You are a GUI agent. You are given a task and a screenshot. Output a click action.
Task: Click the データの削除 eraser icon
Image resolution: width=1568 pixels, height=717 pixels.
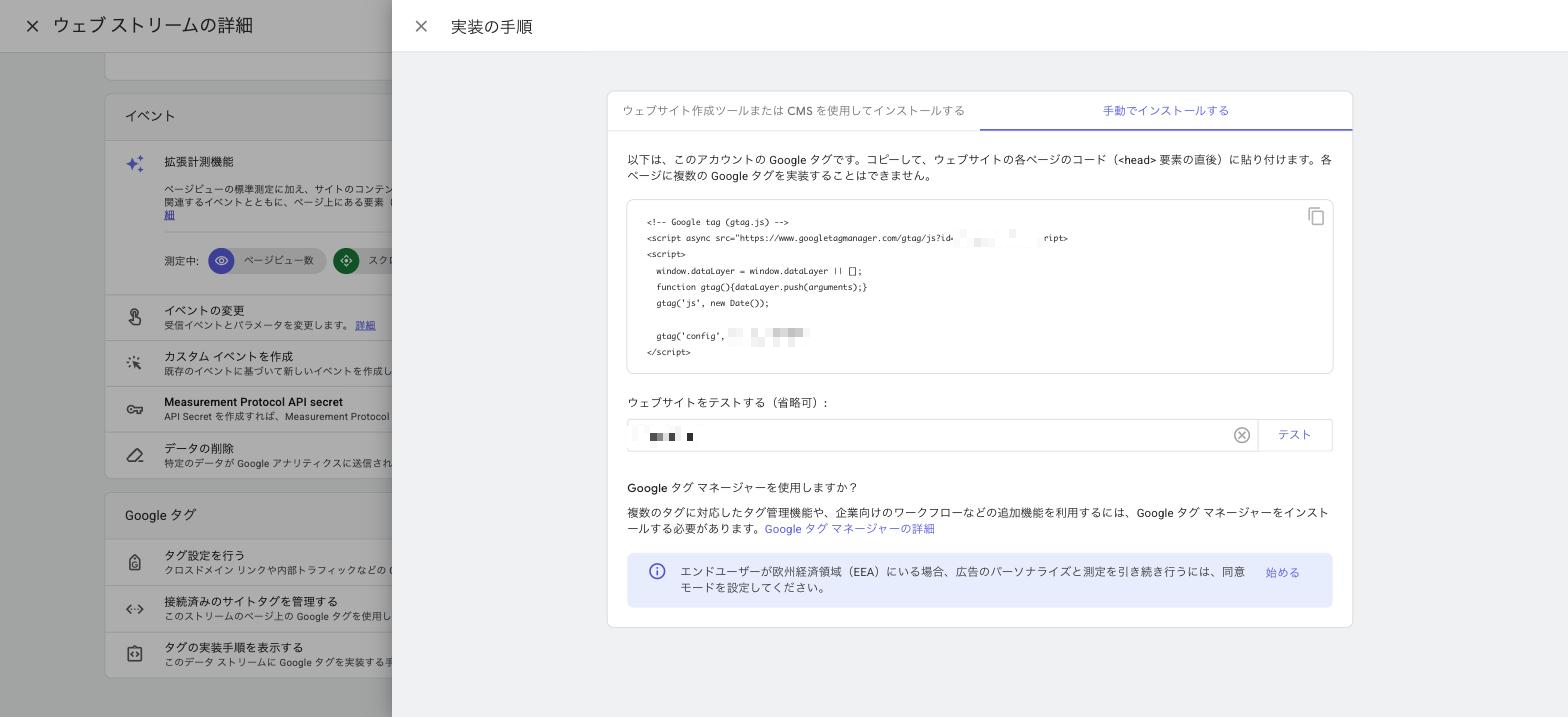coord(134,455)
